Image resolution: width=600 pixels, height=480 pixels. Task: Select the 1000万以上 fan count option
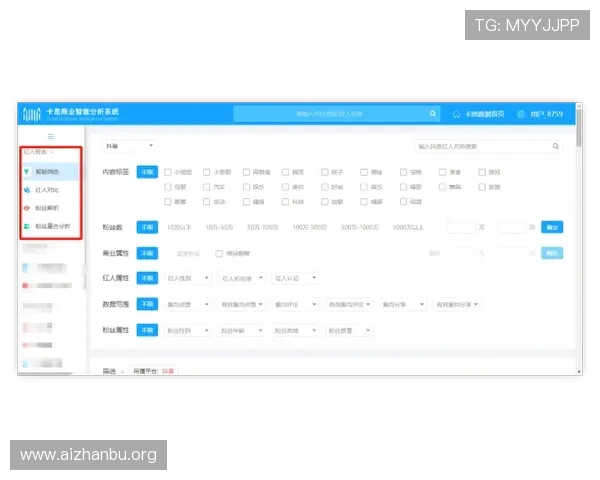[x=408, y=227]
